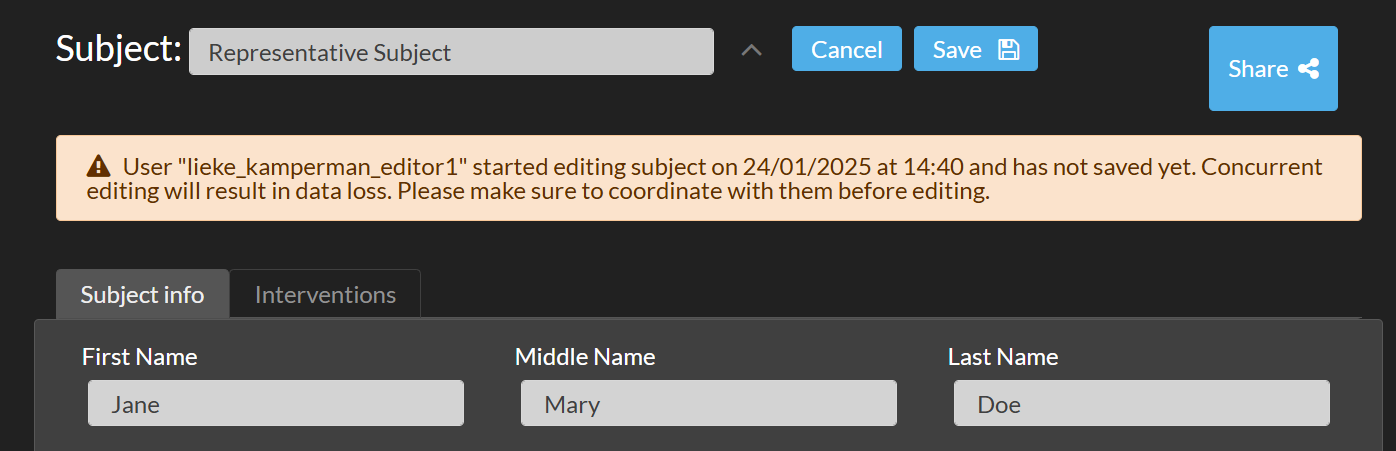Image resolution: width=1396 pixels, height=451 pixels.
Task: Click the warning triangle icon in the alert
Action: click(x=98, y=166)
